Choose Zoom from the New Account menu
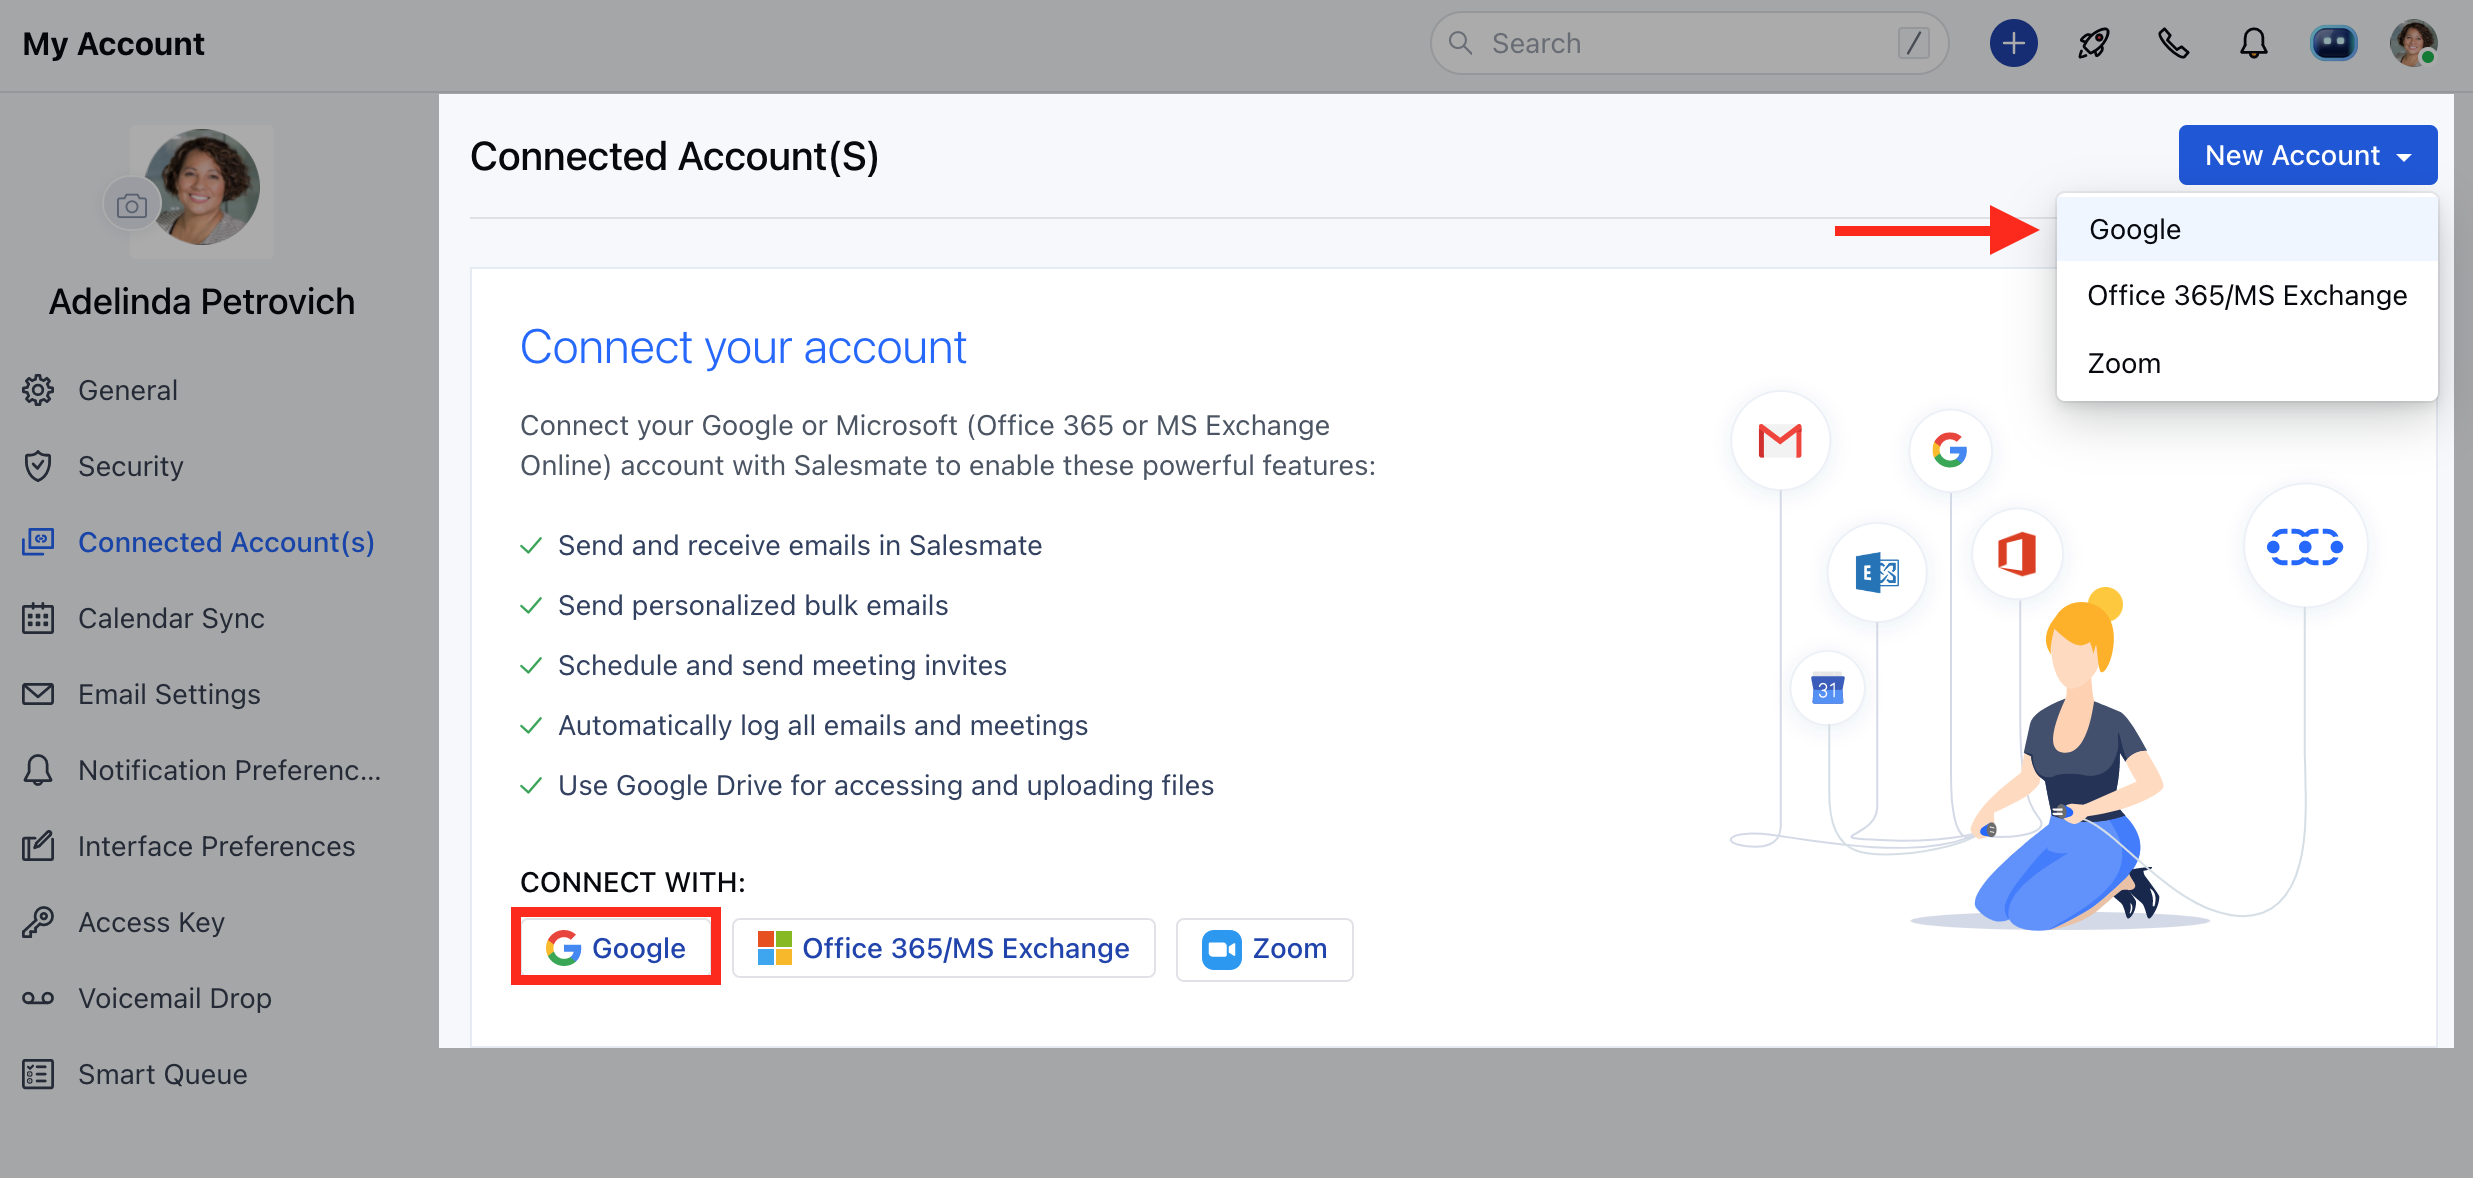This screenshot has width=2473, height=1178. [x=2246, y=363]
